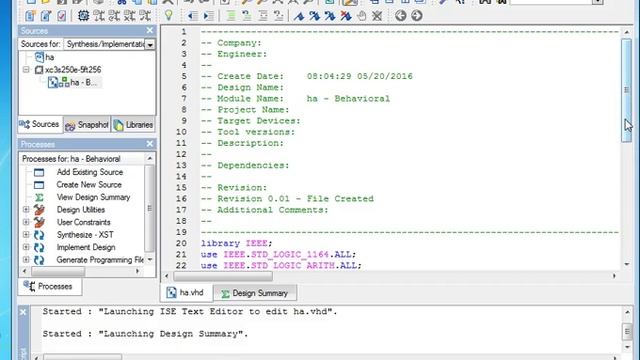Viewport: 640px width, 360px height.
Task: Click the round back arrow icon
Action: [401, 16]
